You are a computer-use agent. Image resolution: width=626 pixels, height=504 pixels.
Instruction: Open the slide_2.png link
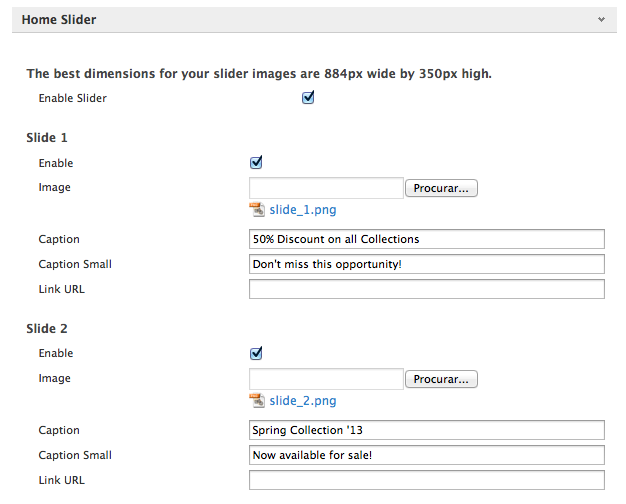302,400
